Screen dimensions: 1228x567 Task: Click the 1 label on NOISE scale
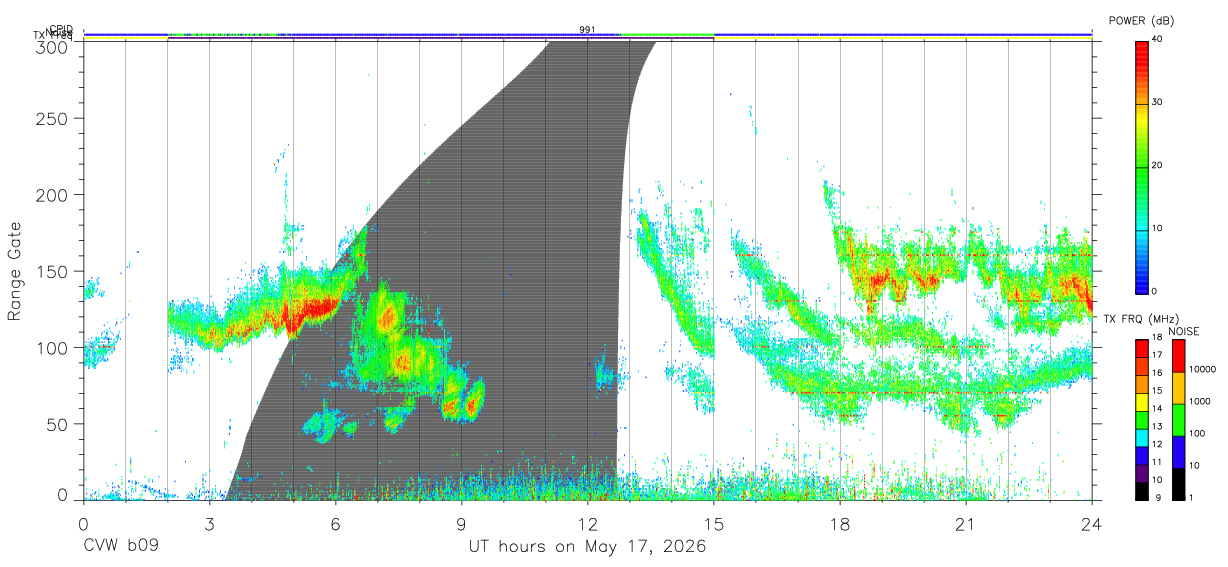point(1190,497)
